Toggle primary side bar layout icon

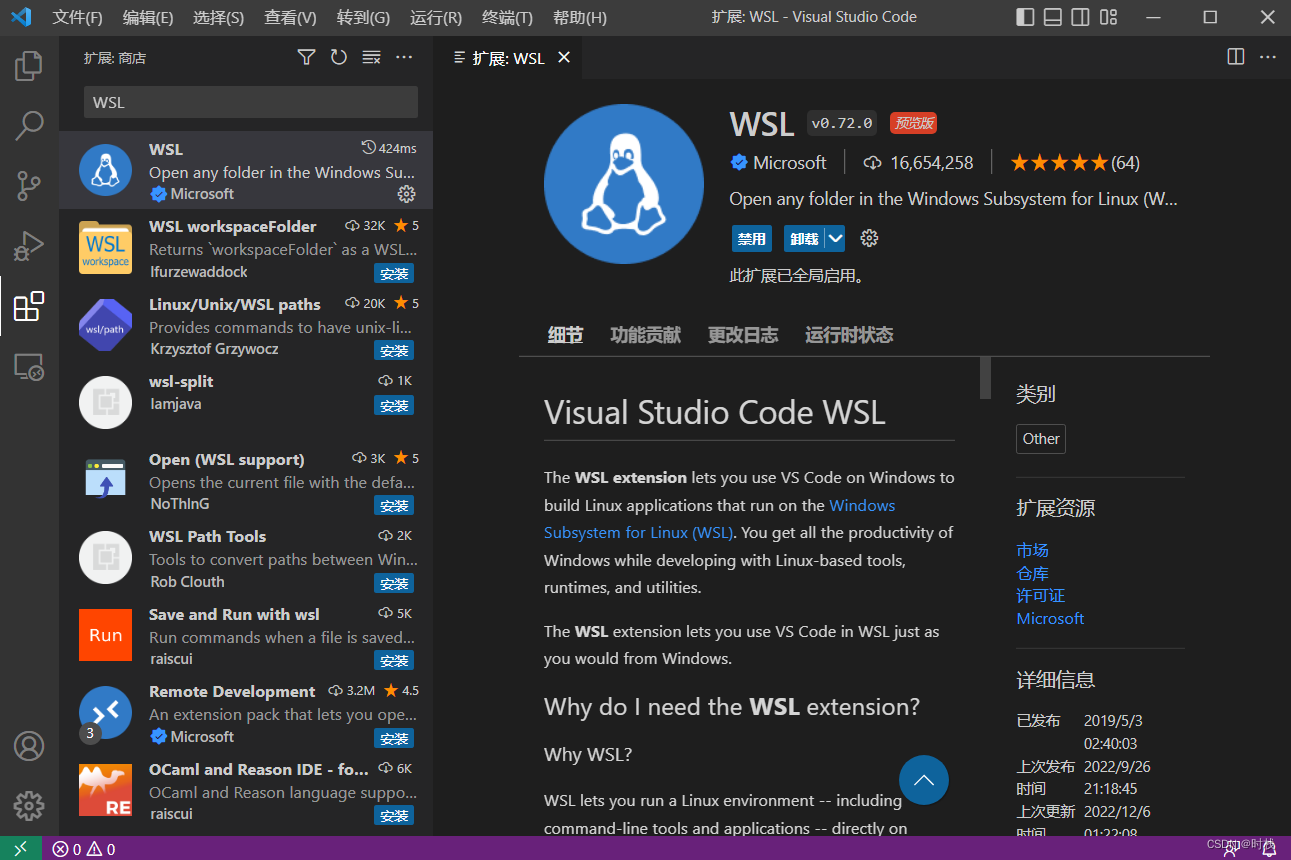click(1025, 17)
